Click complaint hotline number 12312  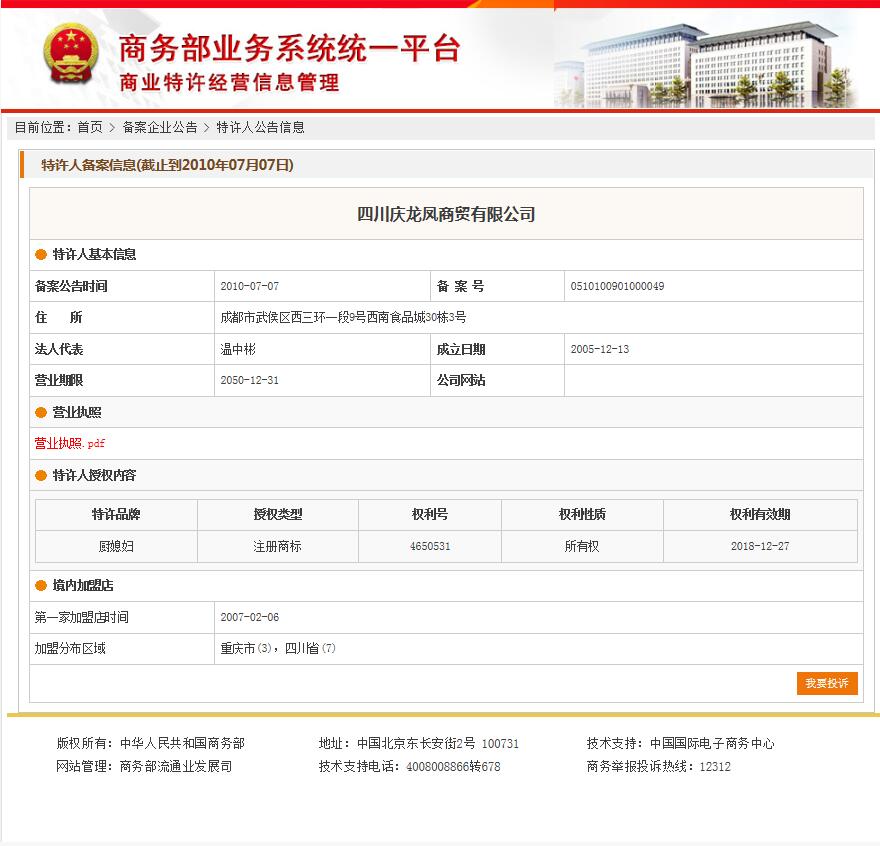tap(715, 766)
